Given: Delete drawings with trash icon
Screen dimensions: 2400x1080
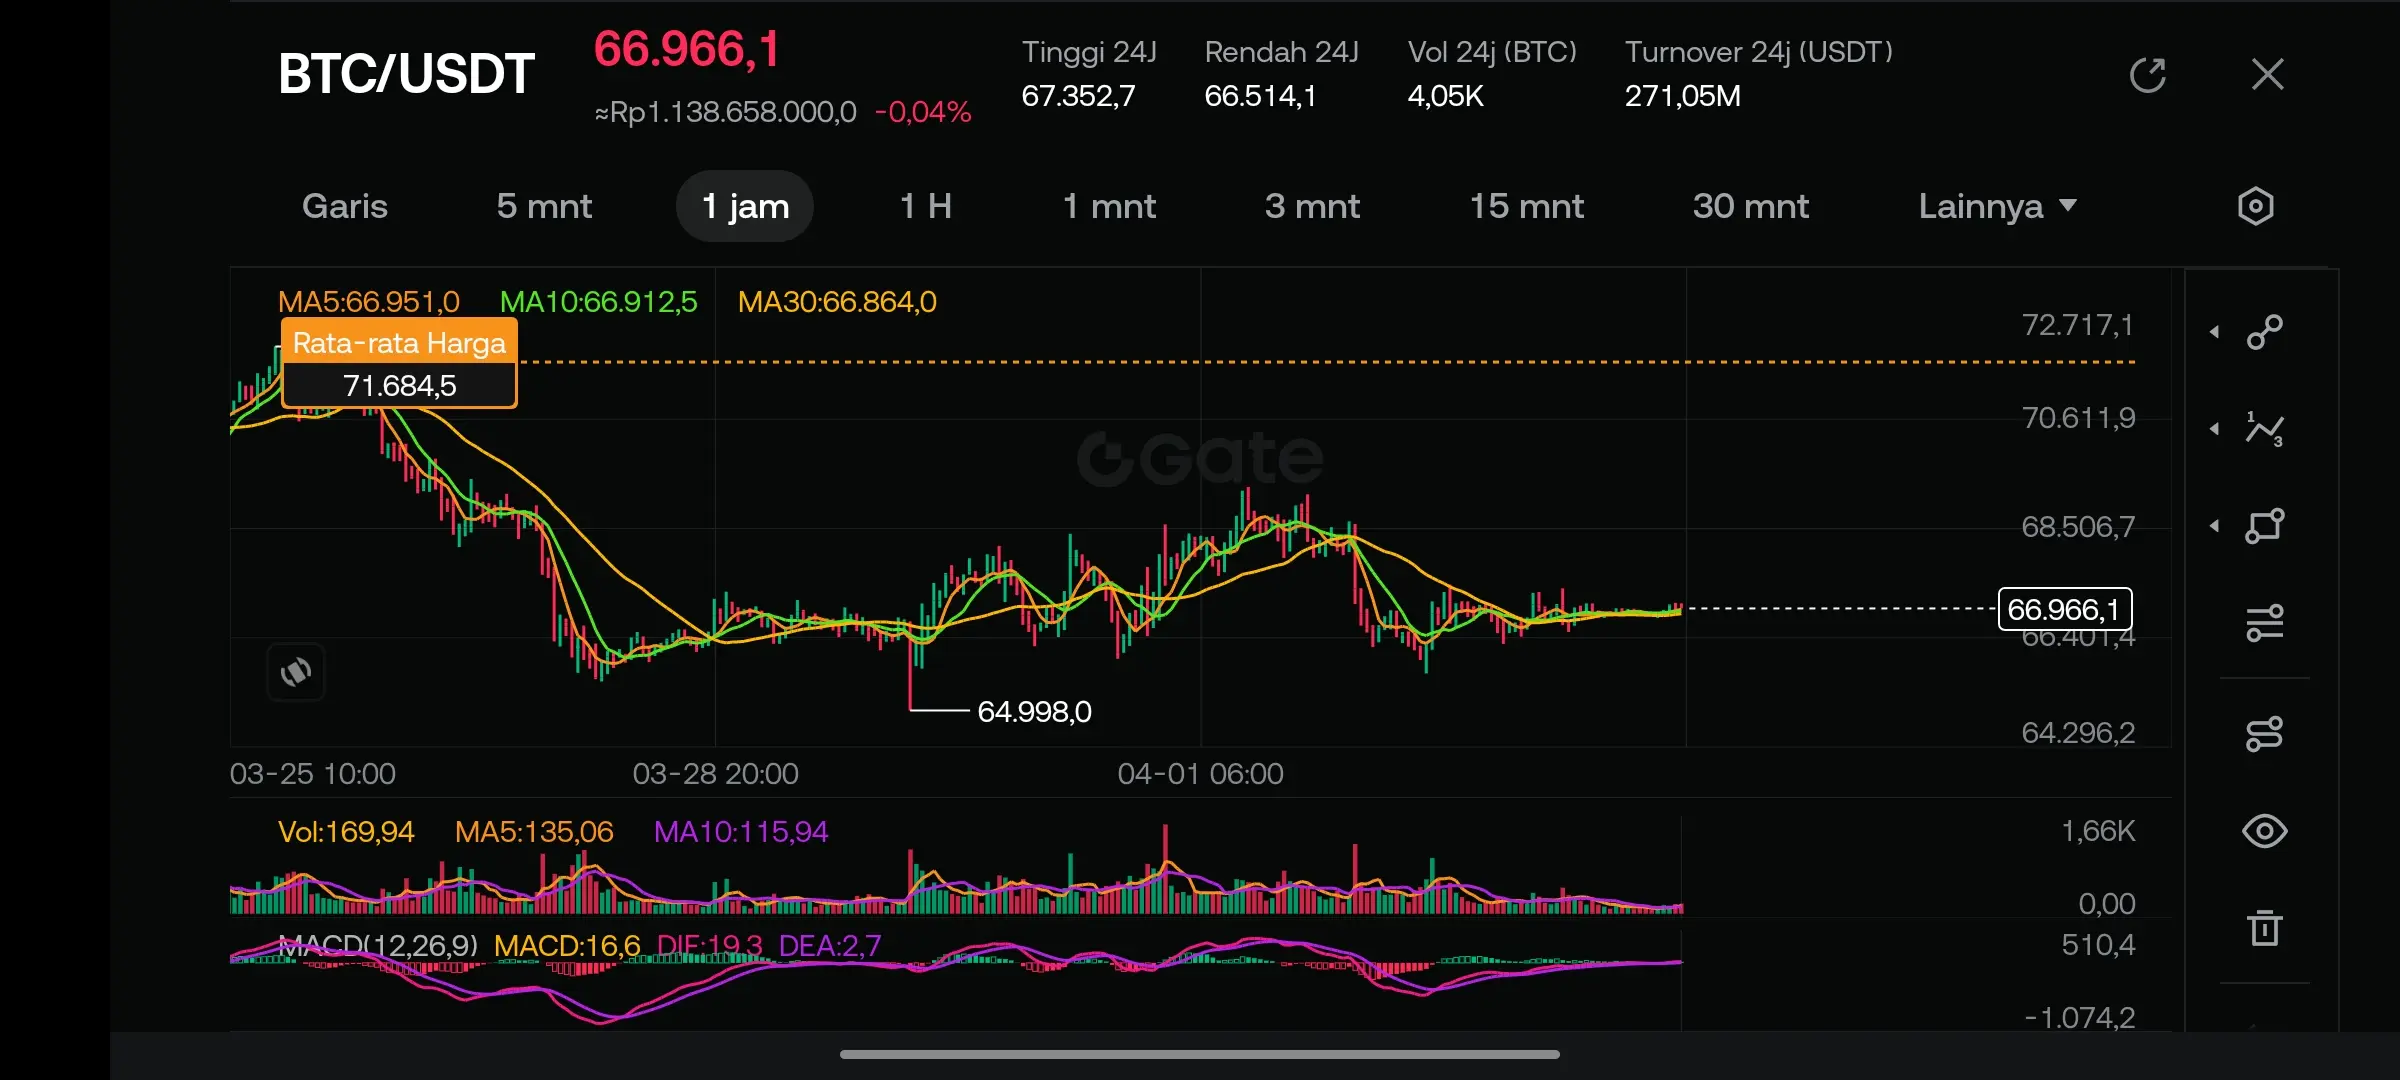Looking at the screenshot, I should (2264, 928).
